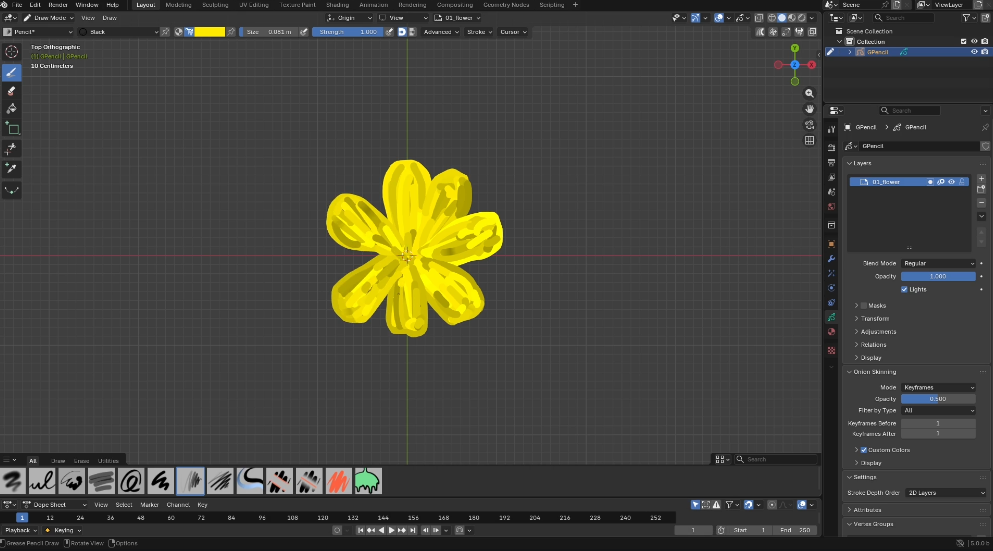Activate the Cursor tool
Image resolution: width=993 pixels, height=551 pixels.
[12, 52]
